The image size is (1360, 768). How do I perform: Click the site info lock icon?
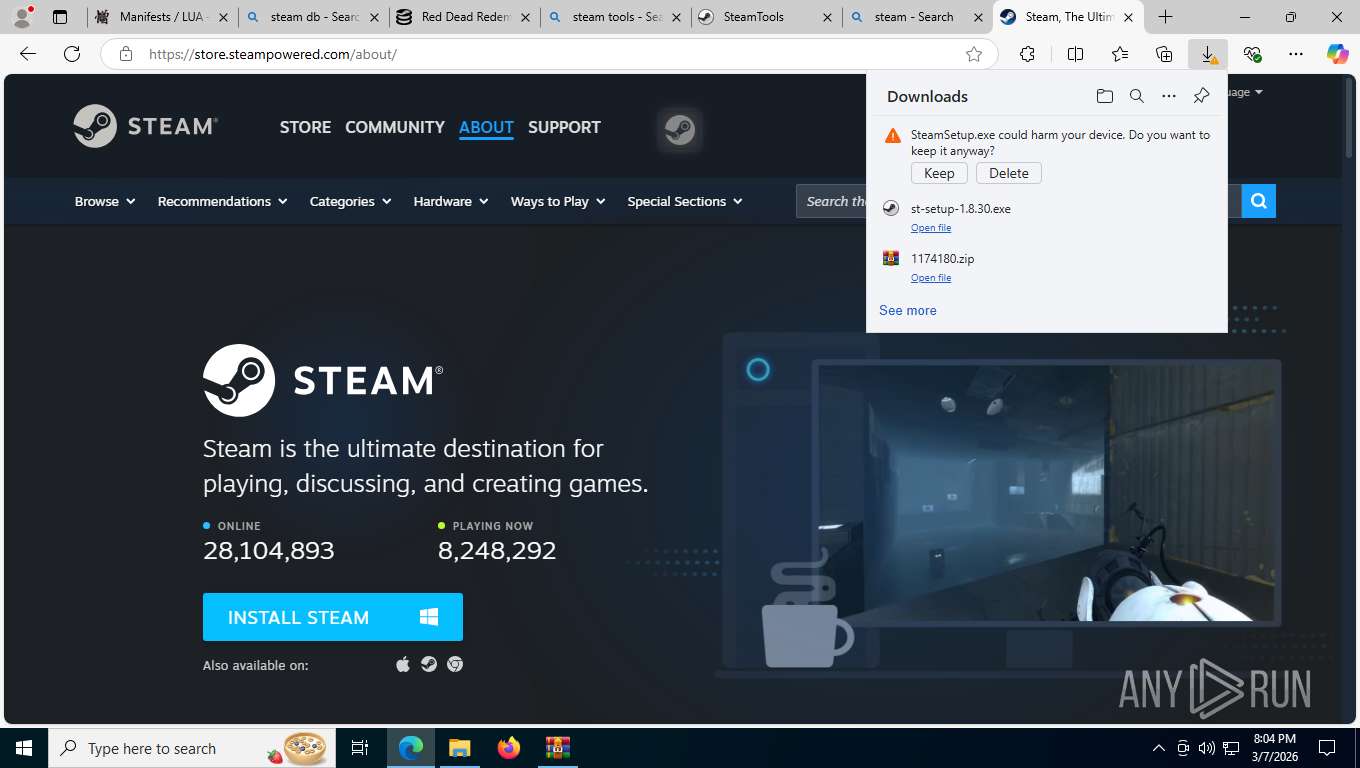pos(126,54)
